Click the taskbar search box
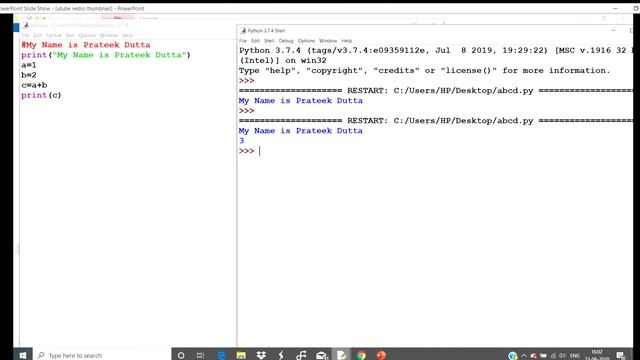640x360 pixels. tap(102, 355)
